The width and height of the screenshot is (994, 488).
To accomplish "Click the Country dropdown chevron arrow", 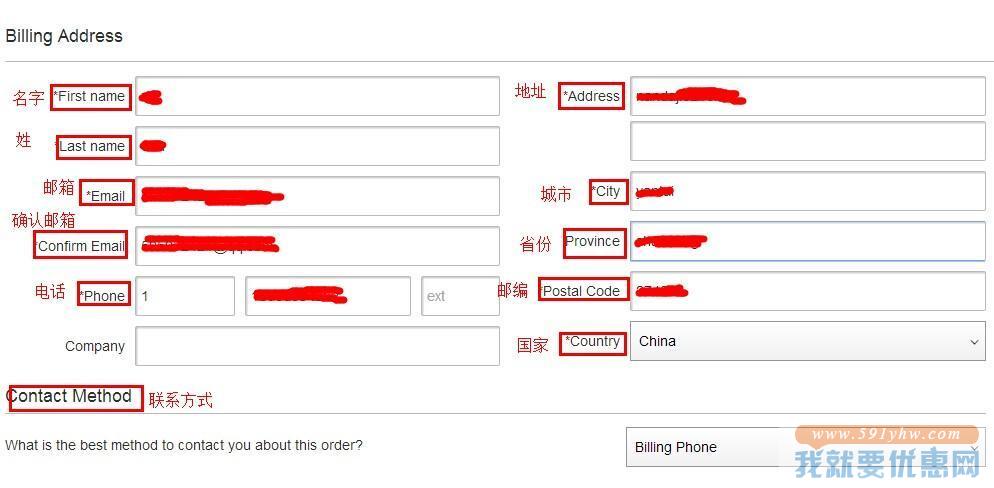I will (974, 342).
